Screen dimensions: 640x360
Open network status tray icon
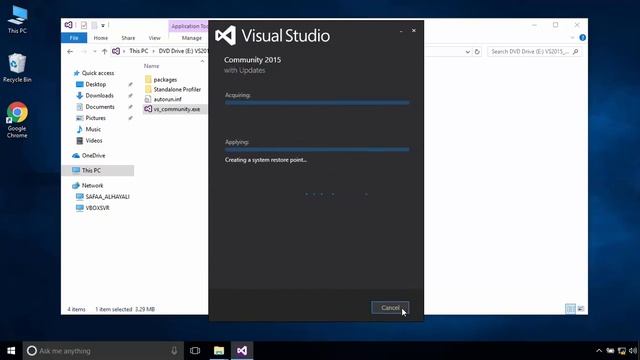tap(622, 351)
